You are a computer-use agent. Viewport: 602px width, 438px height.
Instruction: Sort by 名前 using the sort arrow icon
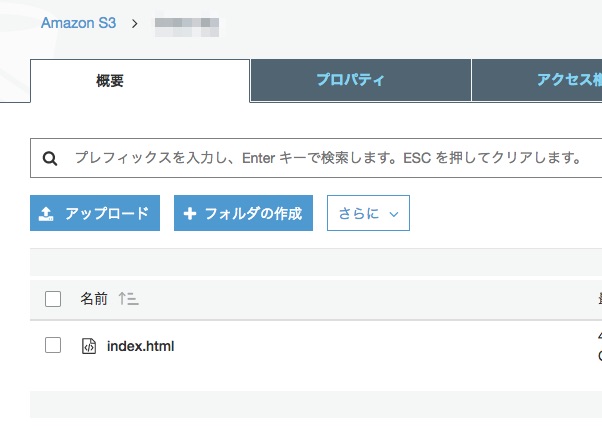coord(129,299)
